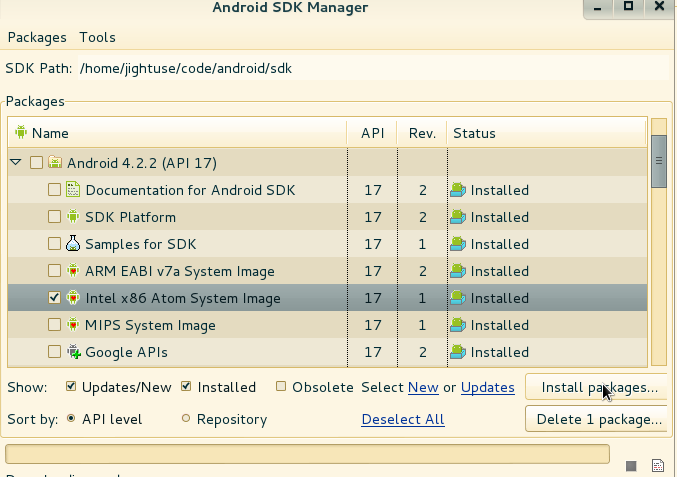The width and height of the screenshot is (677, 477).
Task: Click the Name column header
Action: click(177, 133)
